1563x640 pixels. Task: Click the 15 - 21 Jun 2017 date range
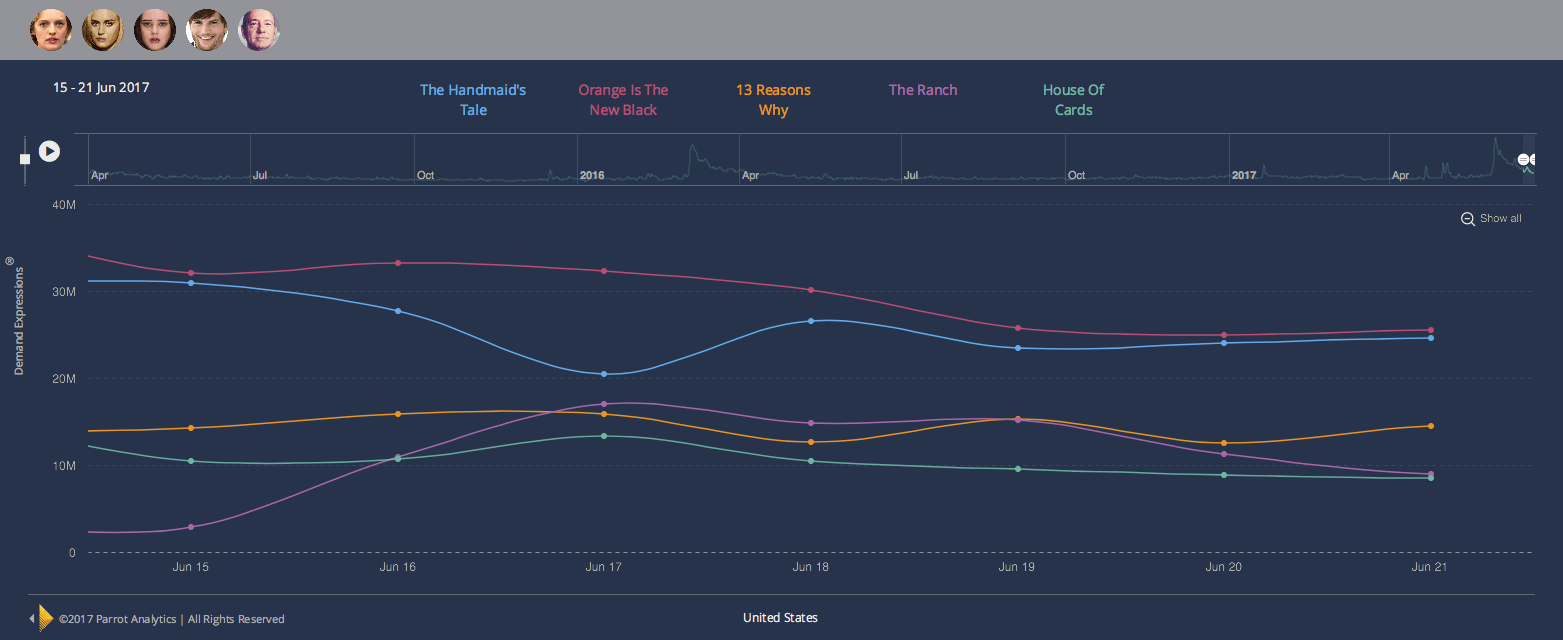(101, 87)
